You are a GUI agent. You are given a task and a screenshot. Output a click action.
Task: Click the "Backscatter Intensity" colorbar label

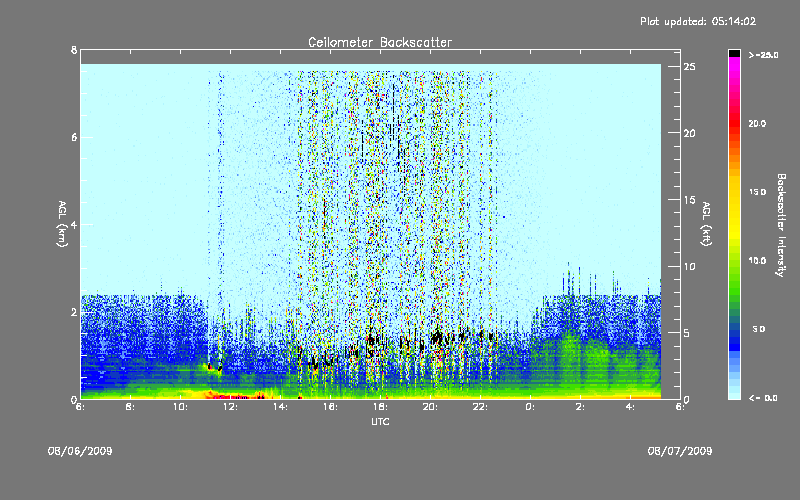781,225
